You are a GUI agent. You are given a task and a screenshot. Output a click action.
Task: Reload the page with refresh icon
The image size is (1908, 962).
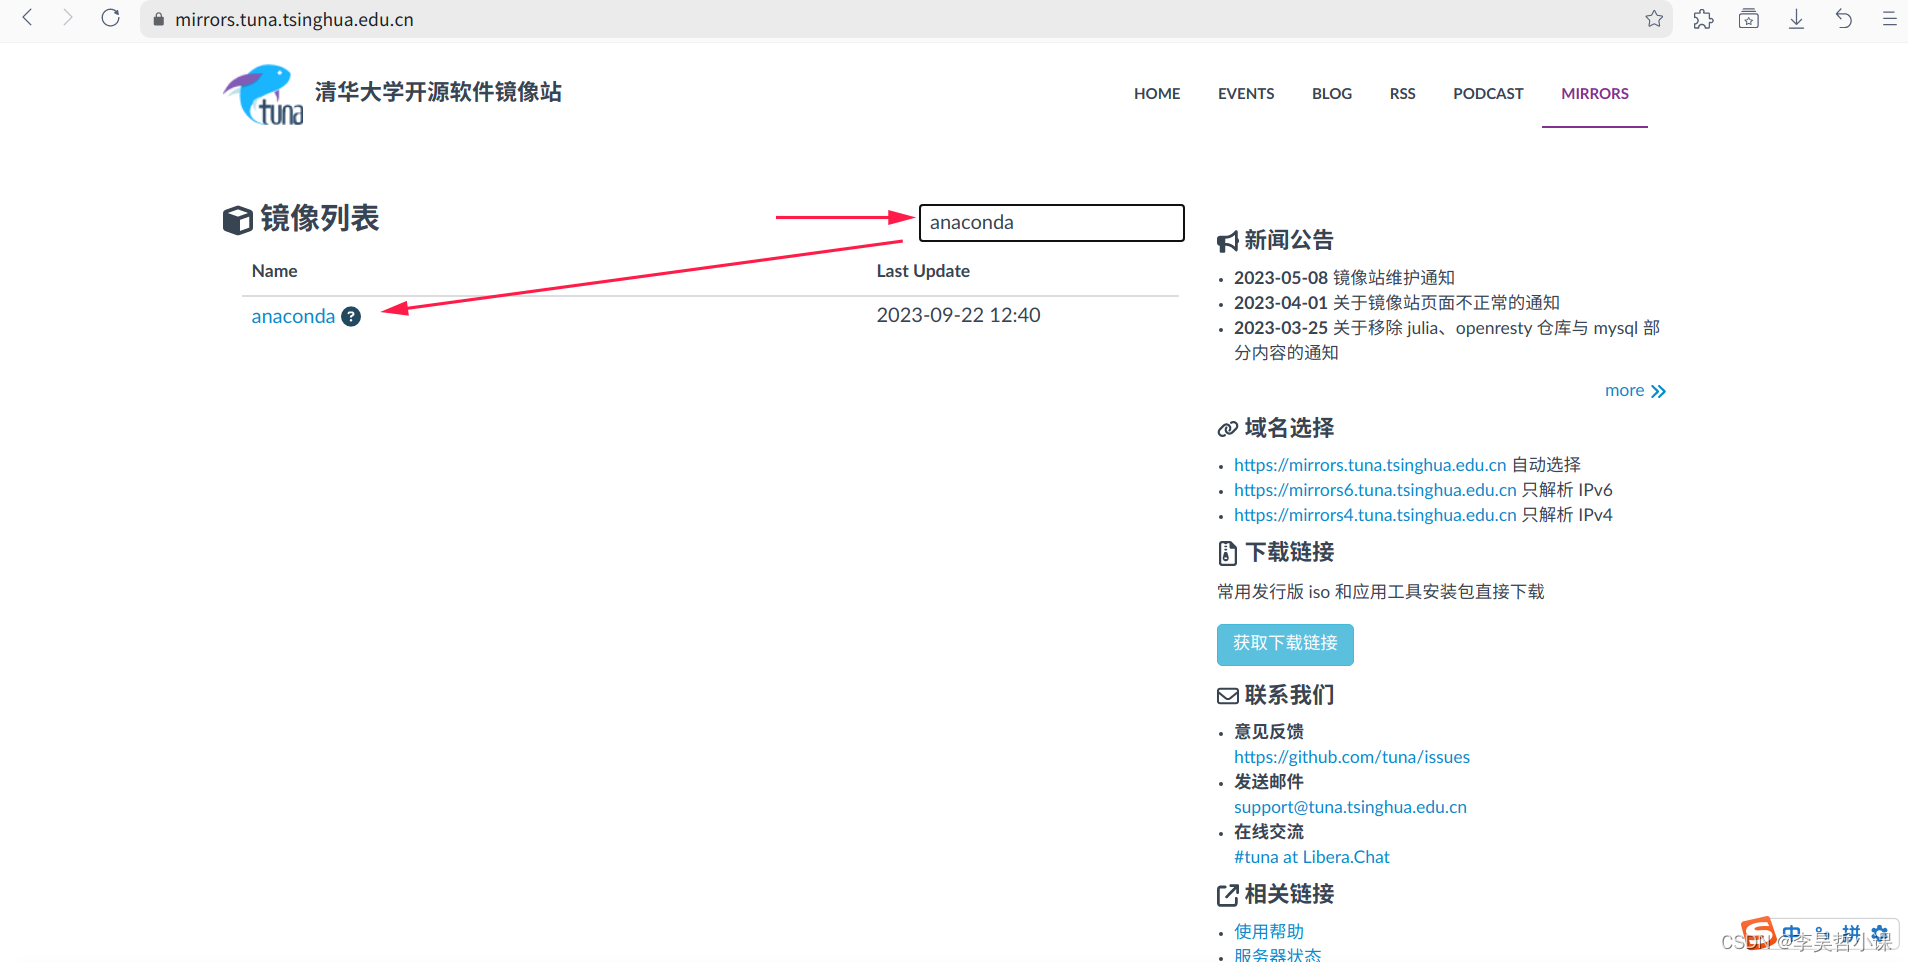coord(111,18)
